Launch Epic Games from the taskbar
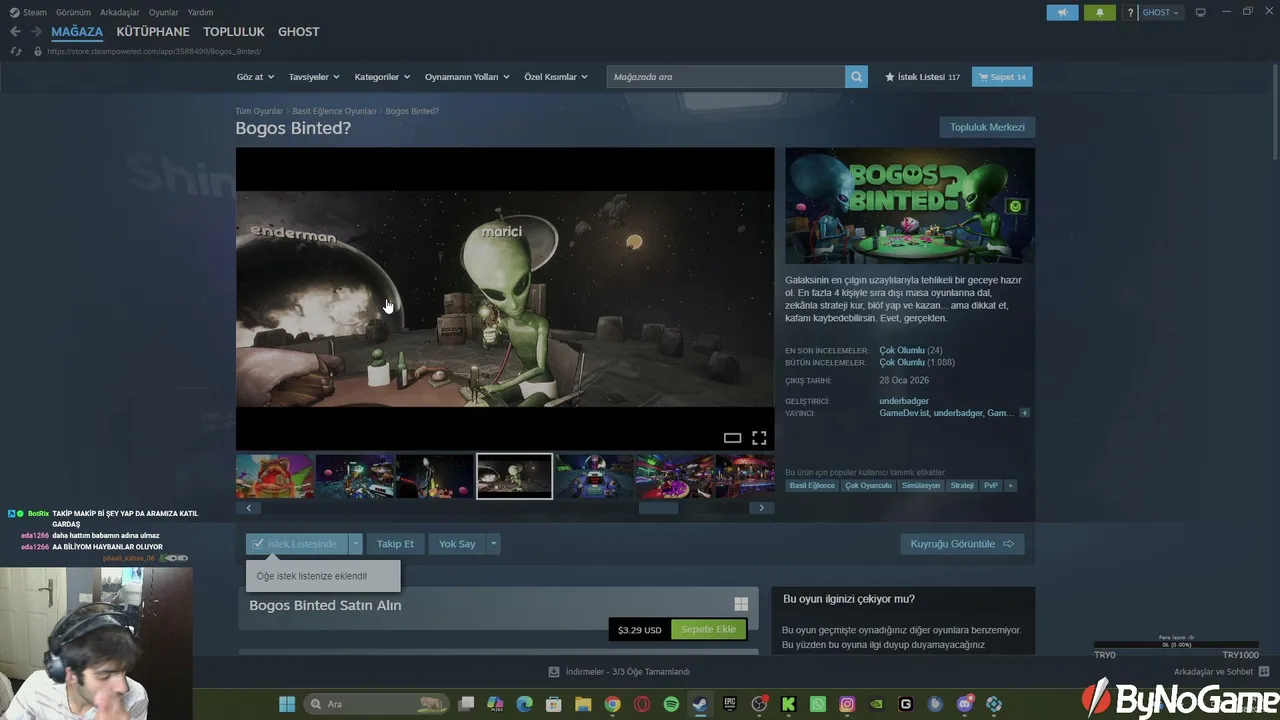1280x720 pixels. pyautogui.click(x=730, y=704)
